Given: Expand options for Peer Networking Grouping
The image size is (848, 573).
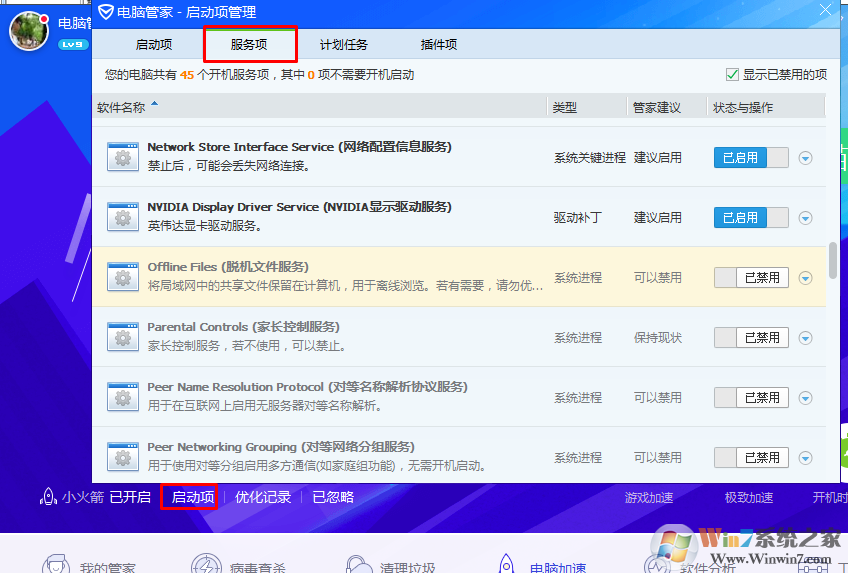Looking at the screenshot, I should 805,458.
